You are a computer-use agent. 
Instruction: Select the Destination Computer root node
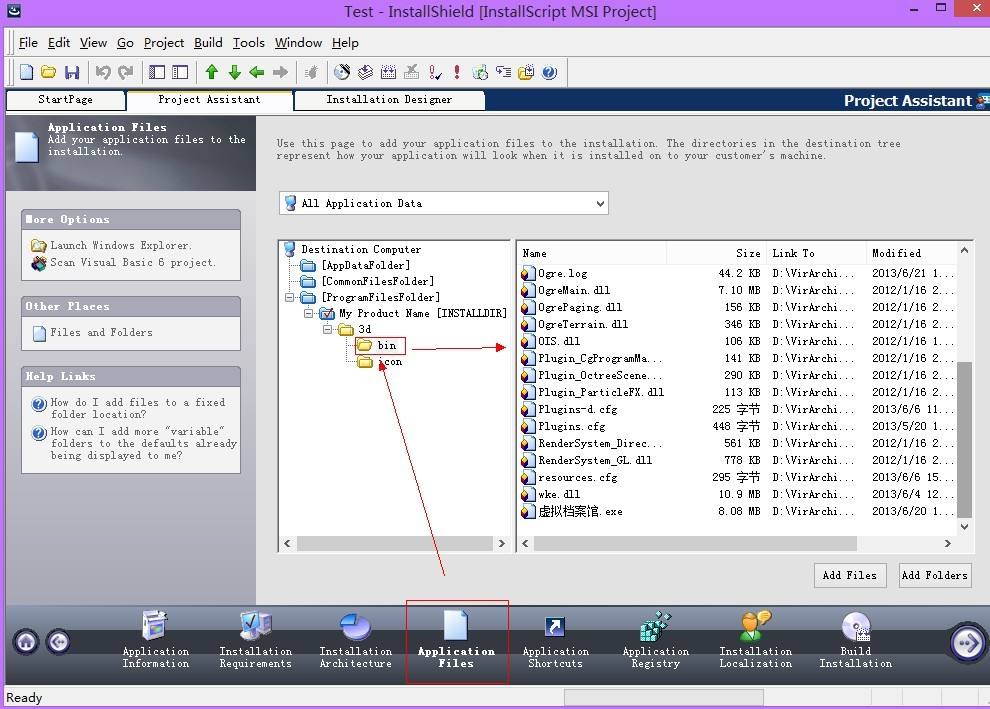[x=361, y=249]
